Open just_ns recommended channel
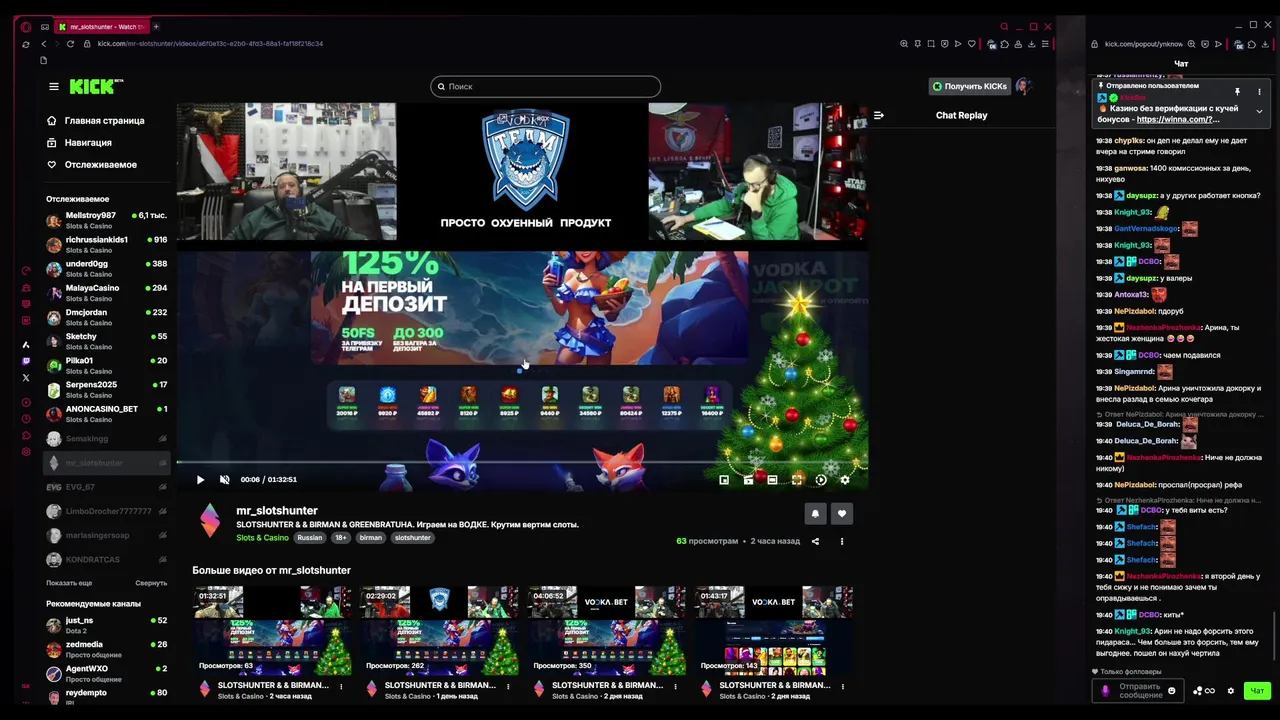This screenshot has width=1280, height=720. (x=107, y=625)
